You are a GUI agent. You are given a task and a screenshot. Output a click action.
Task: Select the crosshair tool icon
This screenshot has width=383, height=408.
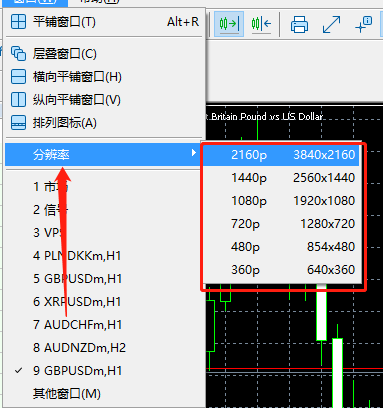point(364,24)
